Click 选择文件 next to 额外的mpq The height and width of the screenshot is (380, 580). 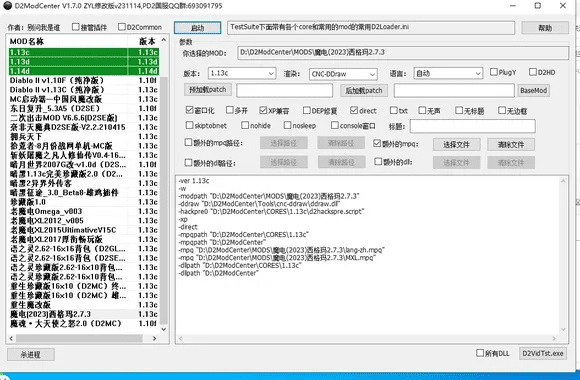pyautogui.click(x=456, y=145)
